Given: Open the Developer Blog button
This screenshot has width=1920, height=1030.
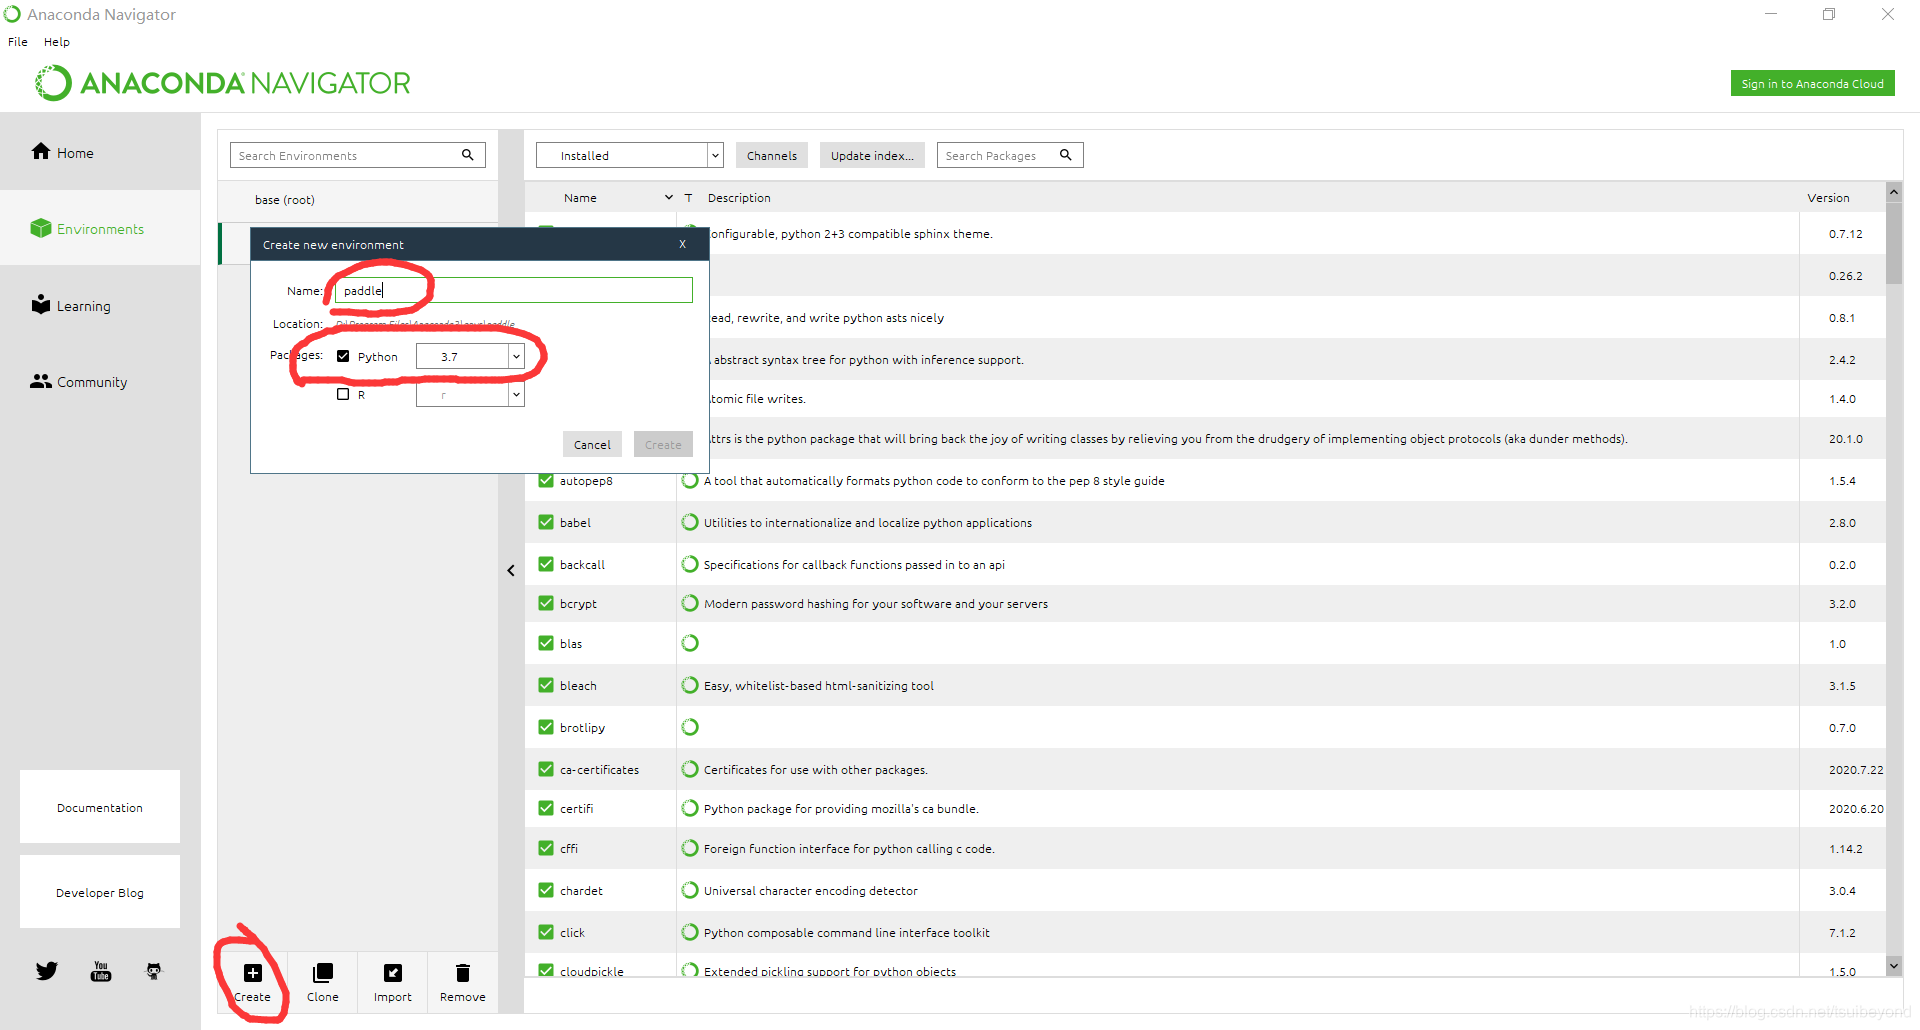Looking at the screenshot, I should [x=100, y=892].
